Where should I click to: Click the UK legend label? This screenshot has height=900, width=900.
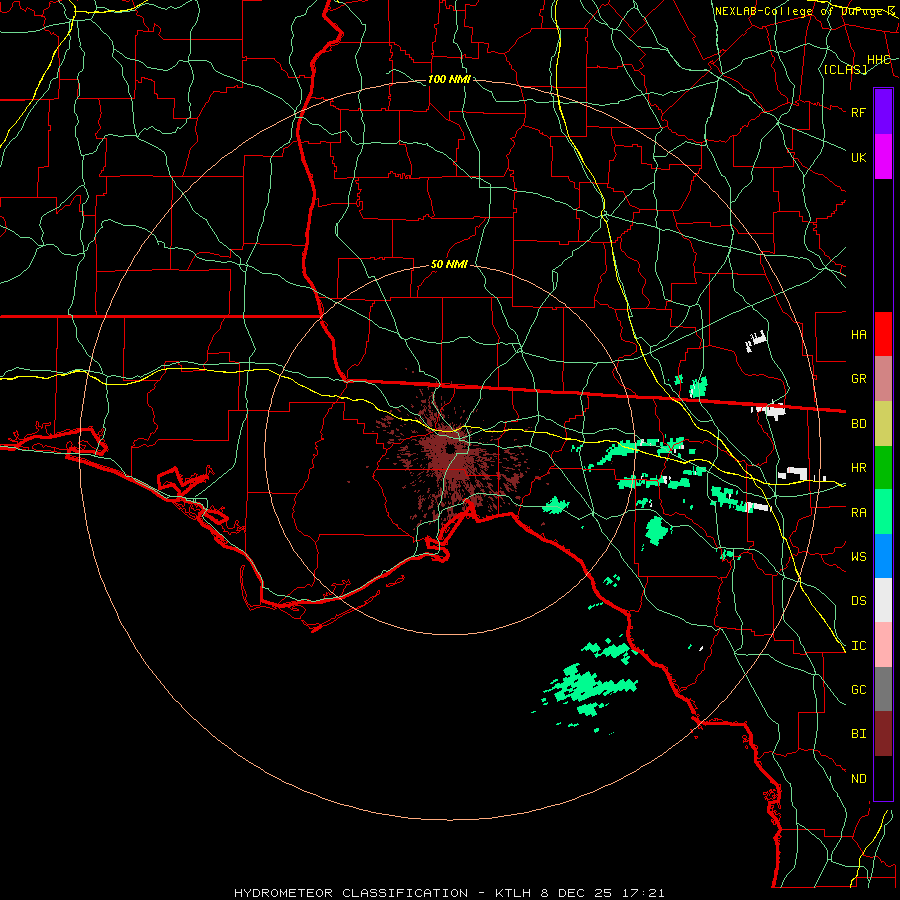point(858,157)
